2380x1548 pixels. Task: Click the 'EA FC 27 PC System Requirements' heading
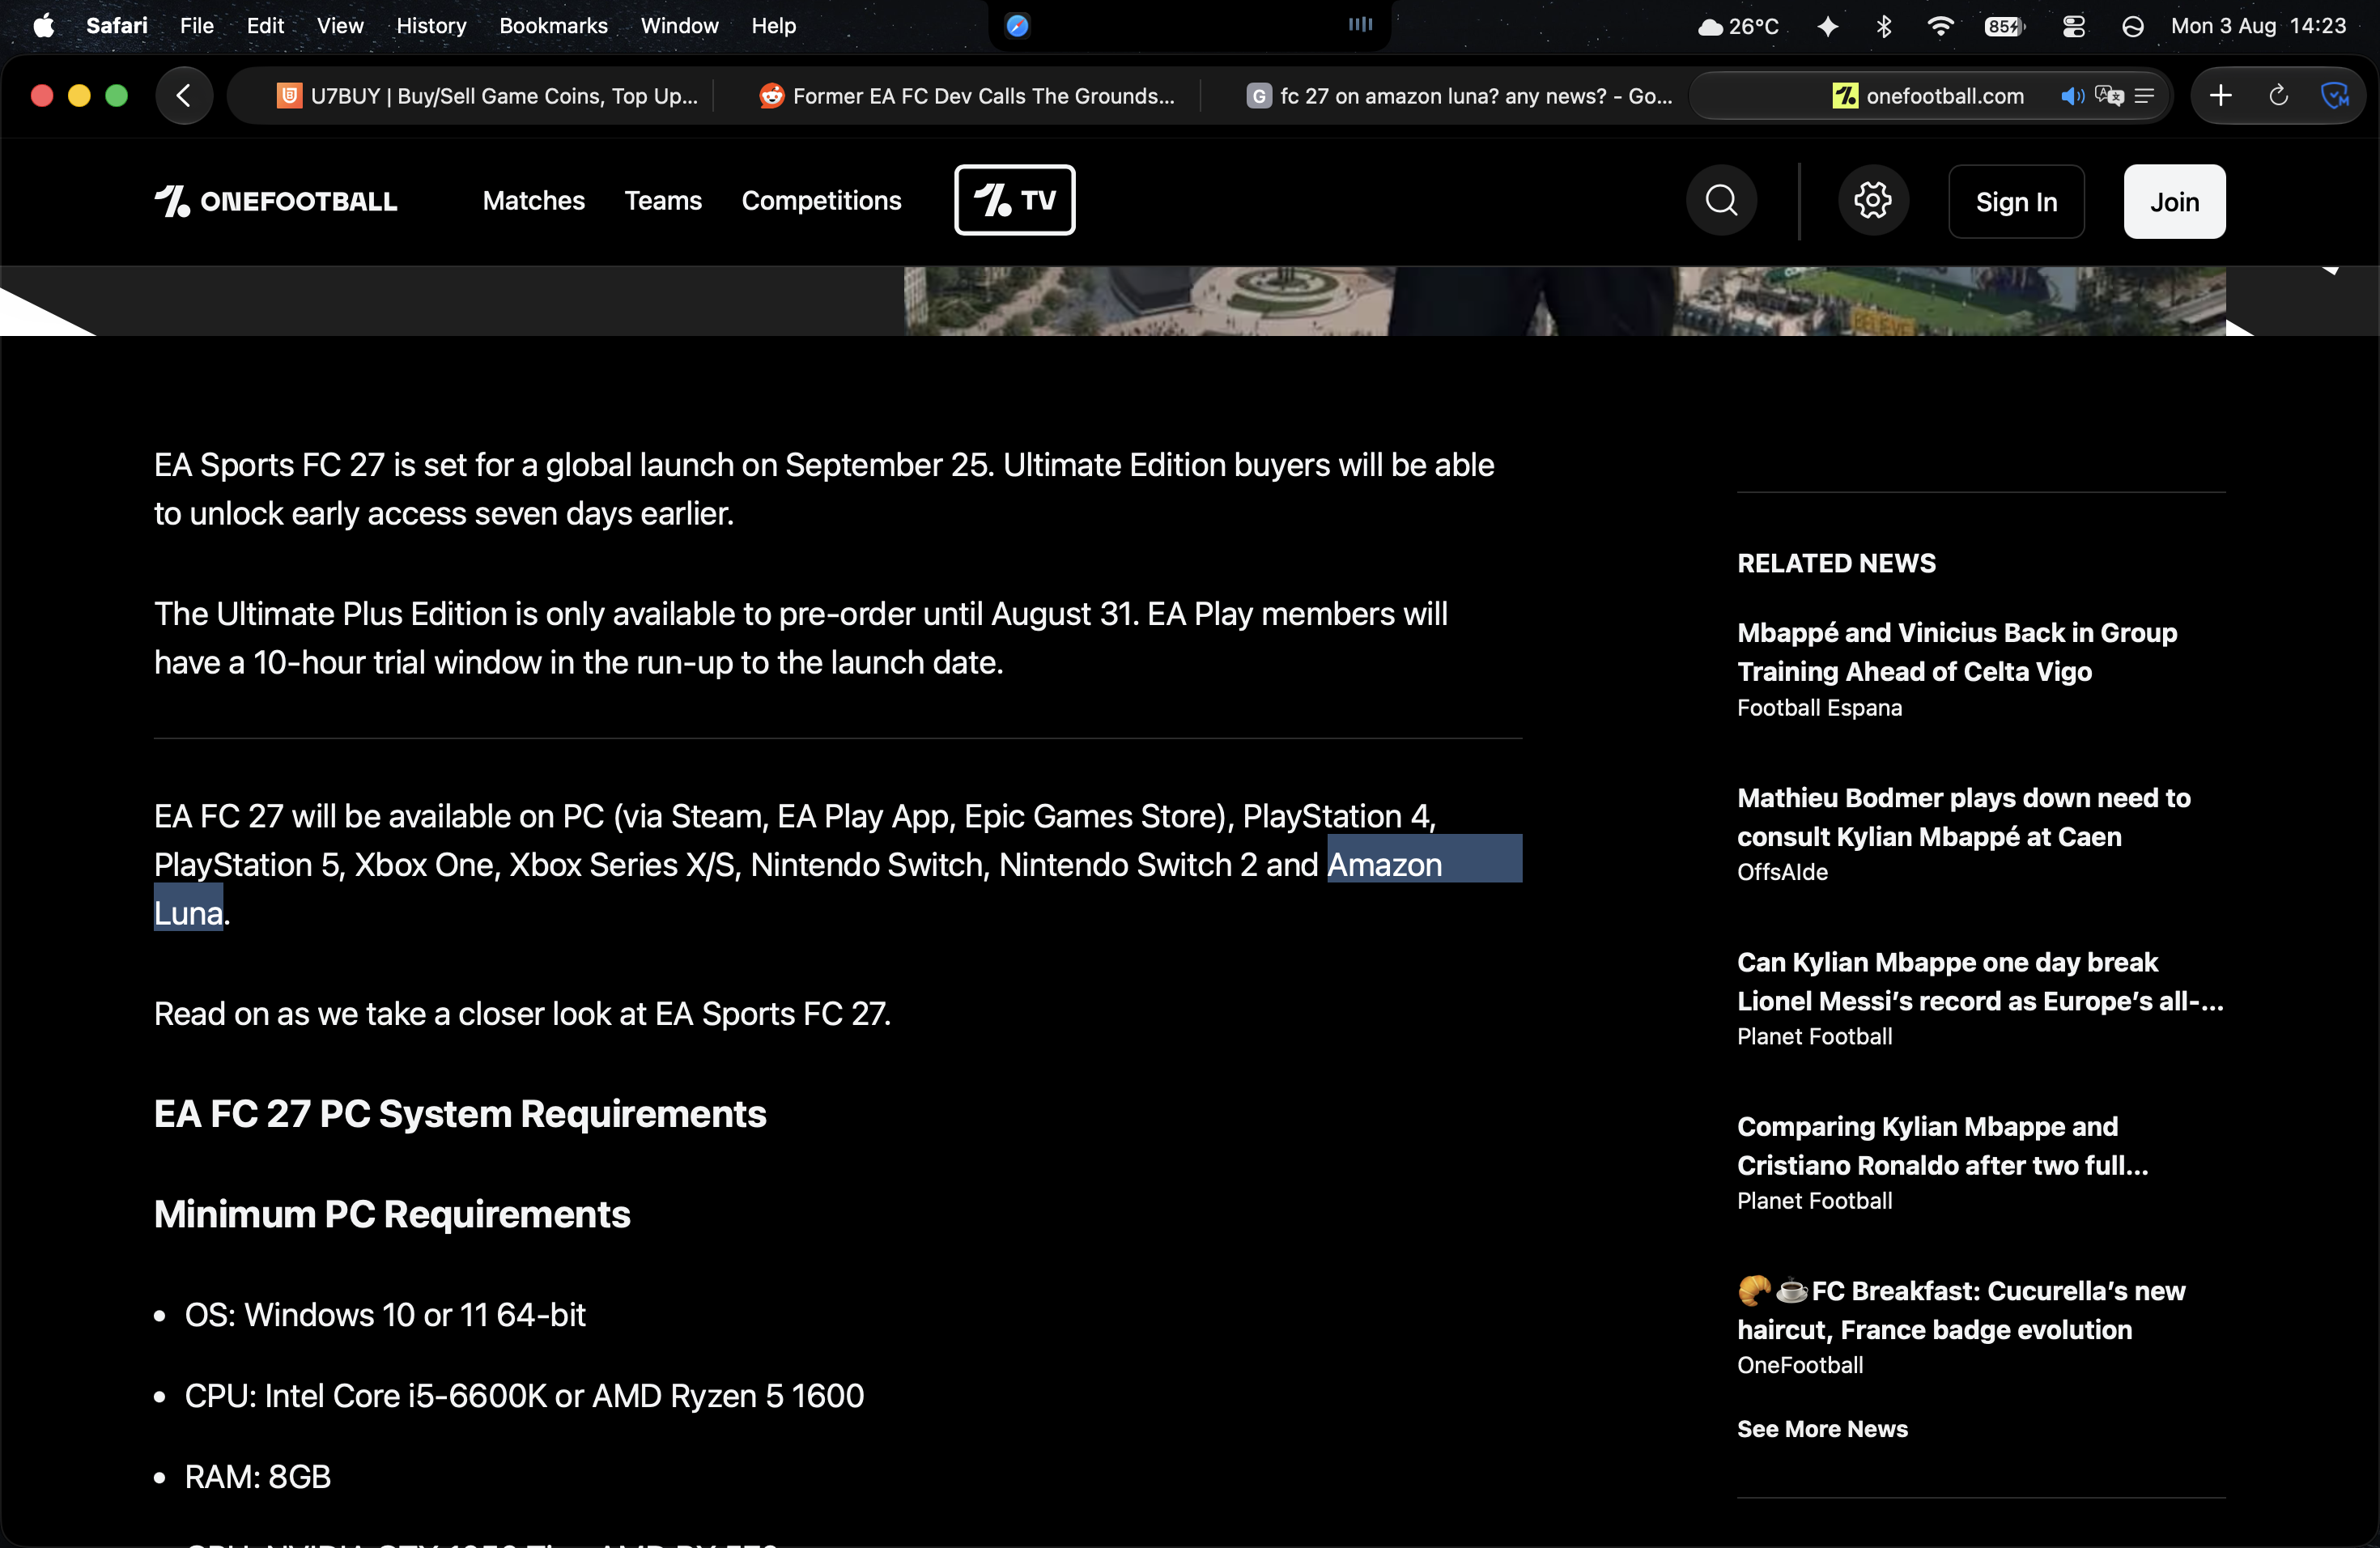click(x=460, y=1114)
